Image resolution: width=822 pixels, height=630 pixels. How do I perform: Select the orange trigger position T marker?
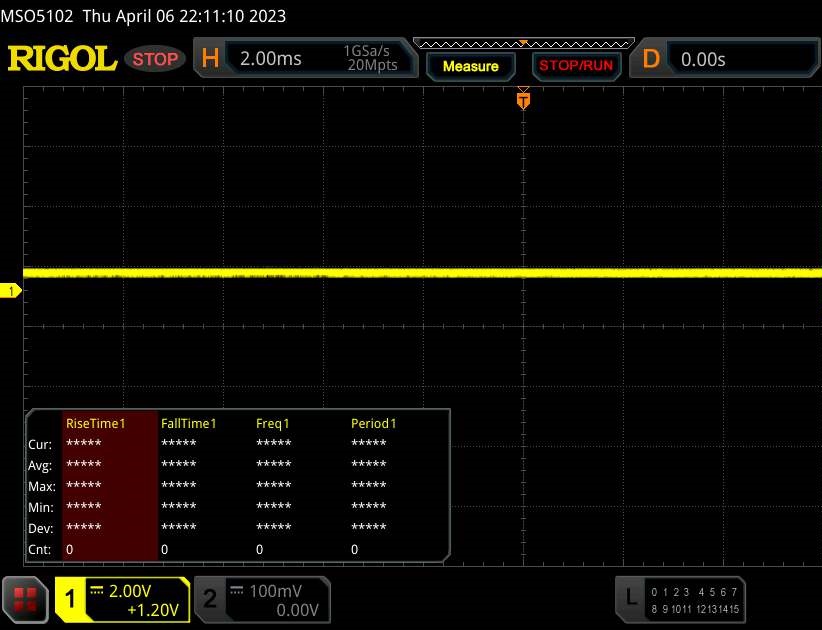click(x=522, y=100)
